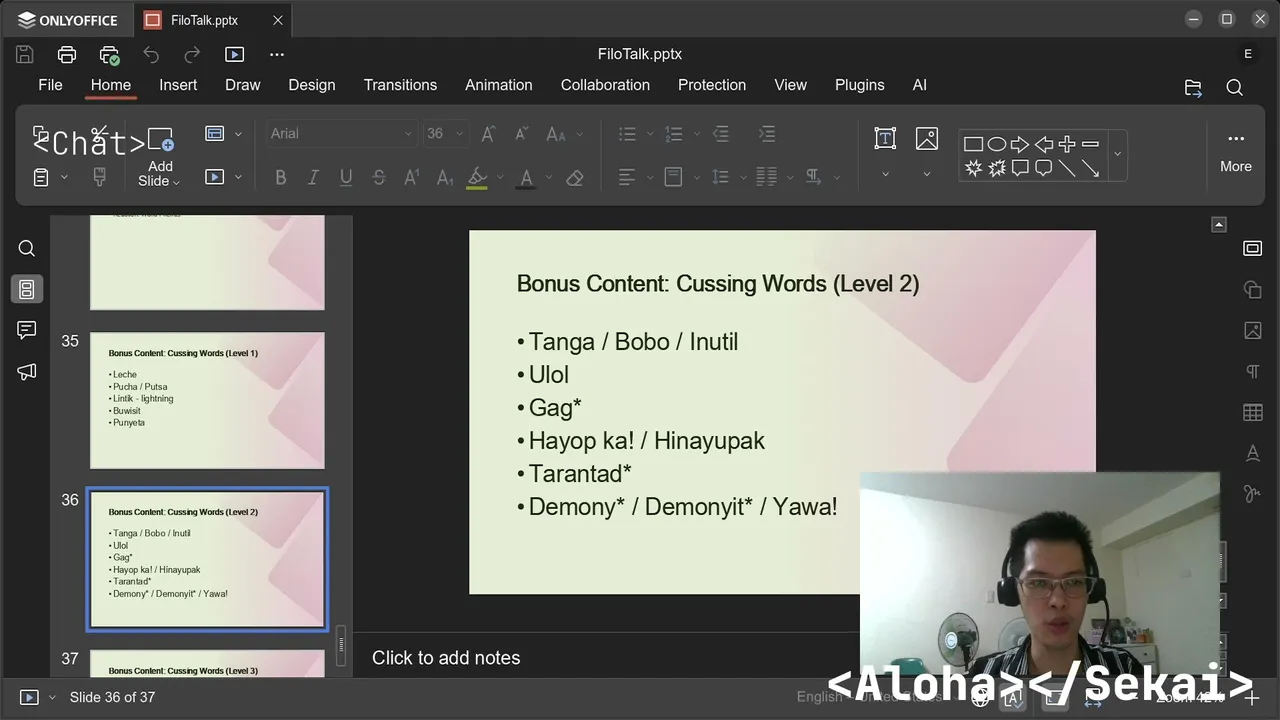
Task: Click the Add Slide label with arrow
Action: [160, 174]
